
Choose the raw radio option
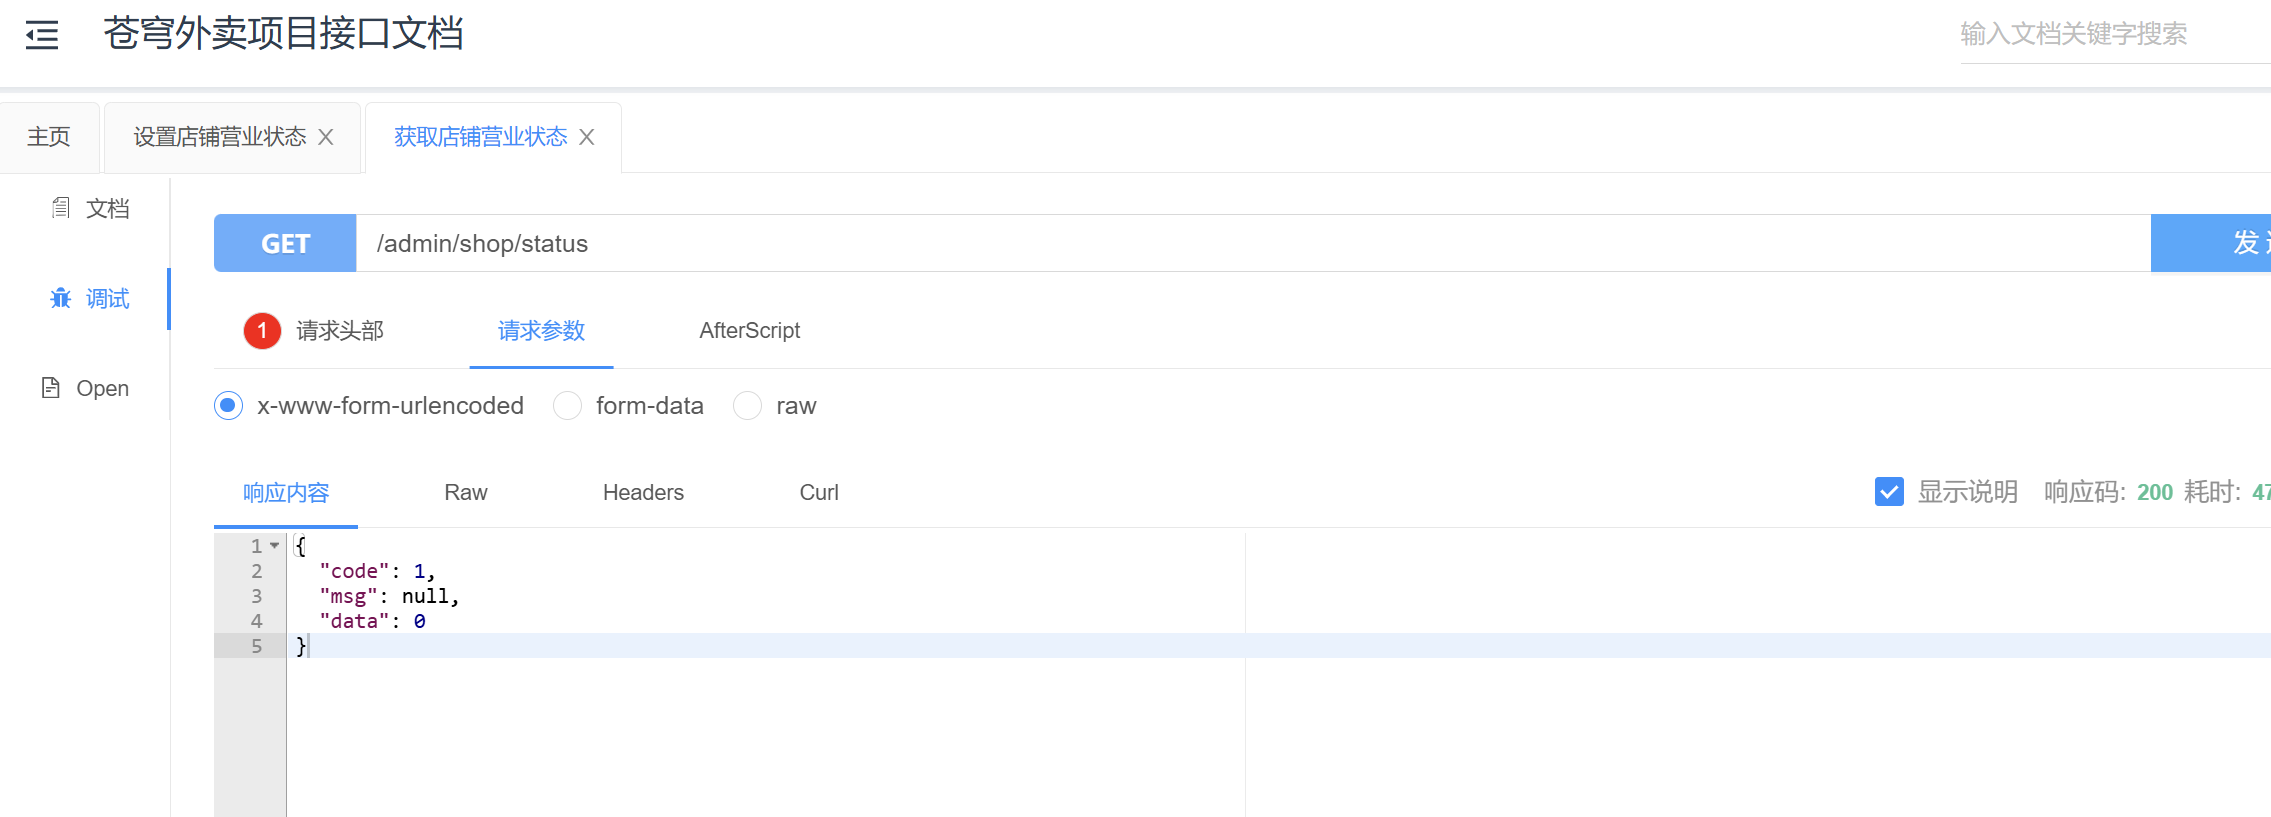(x=748, y=406)
